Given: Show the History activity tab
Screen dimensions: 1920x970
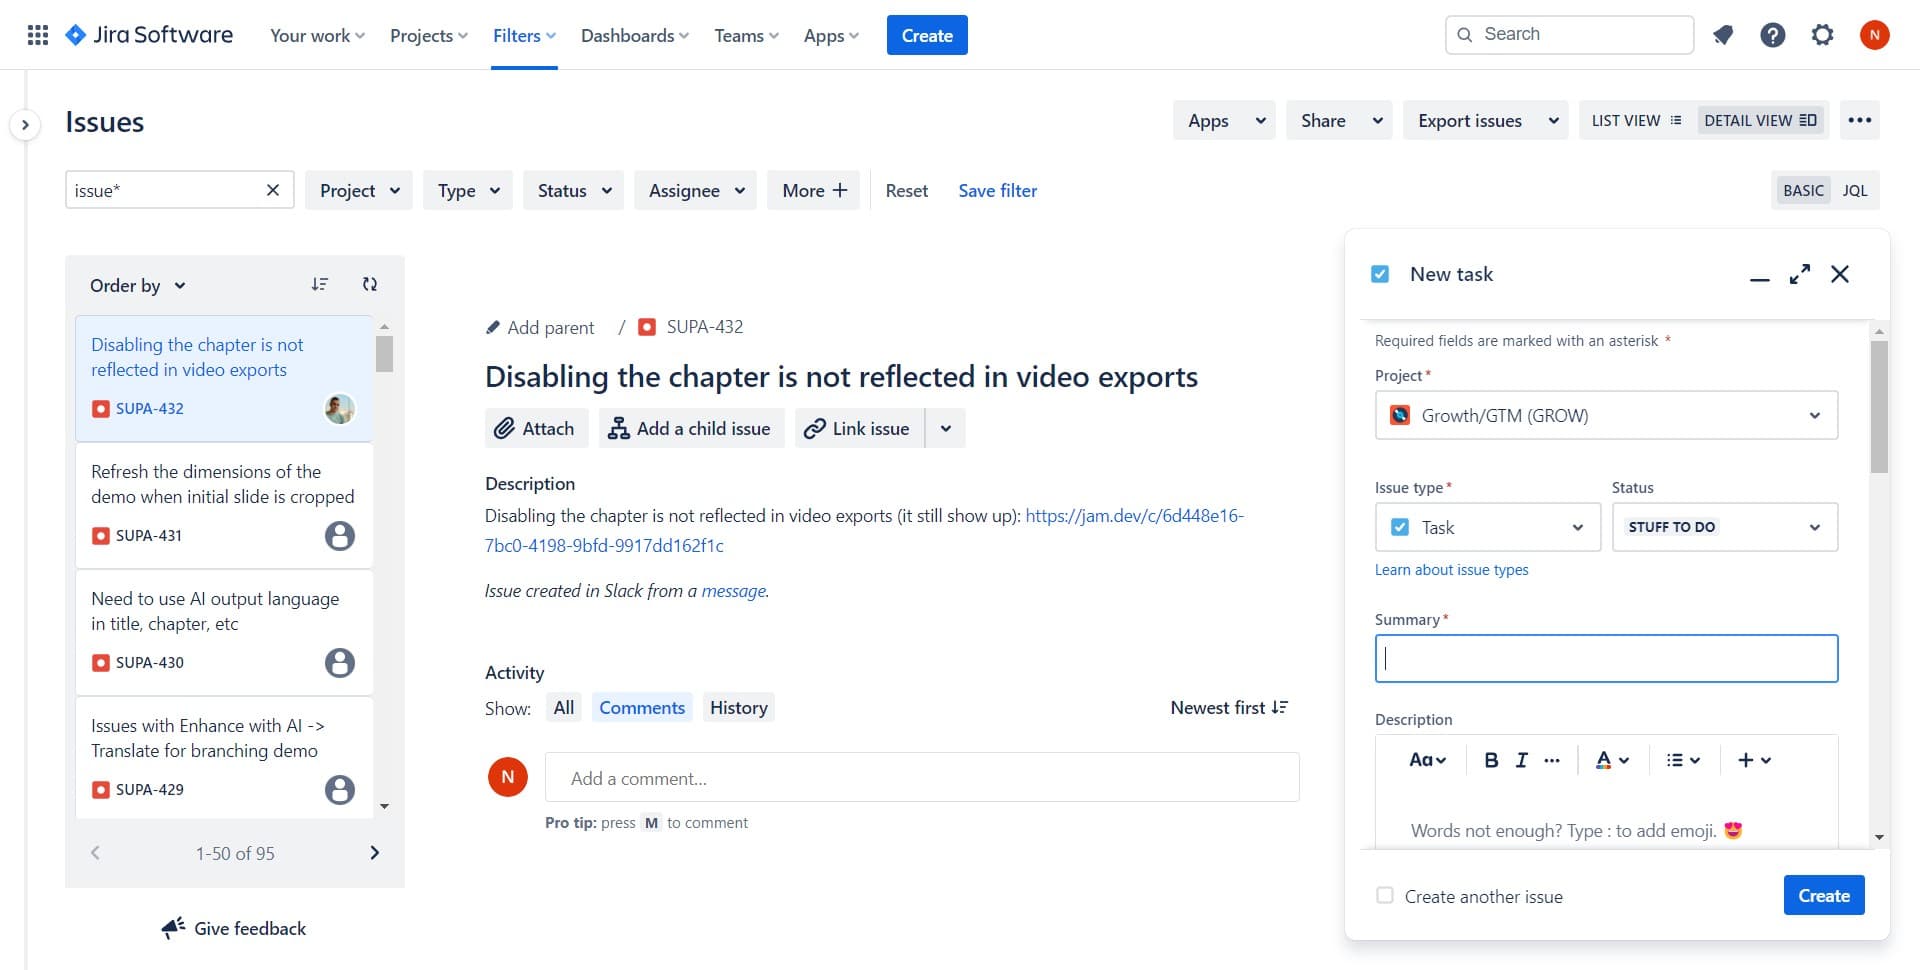Looking at the screenshot, I should (x=738, y=708).
